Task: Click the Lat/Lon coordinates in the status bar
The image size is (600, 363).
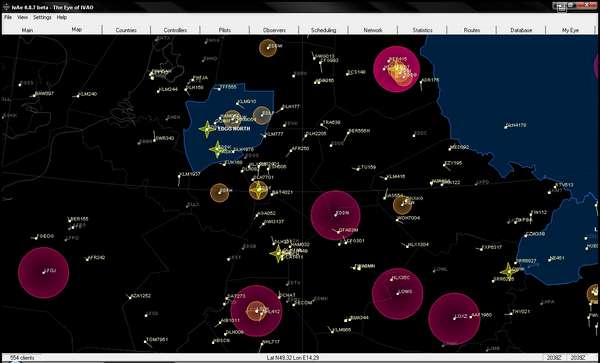Action: pos(293,358)
